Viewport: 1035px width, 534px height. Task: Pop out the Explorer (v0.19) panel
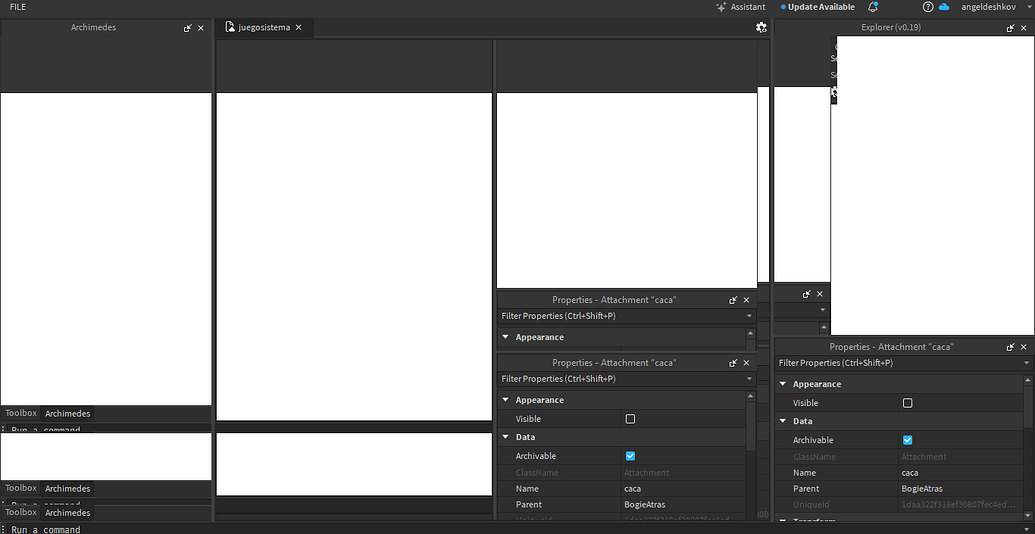1011,28
